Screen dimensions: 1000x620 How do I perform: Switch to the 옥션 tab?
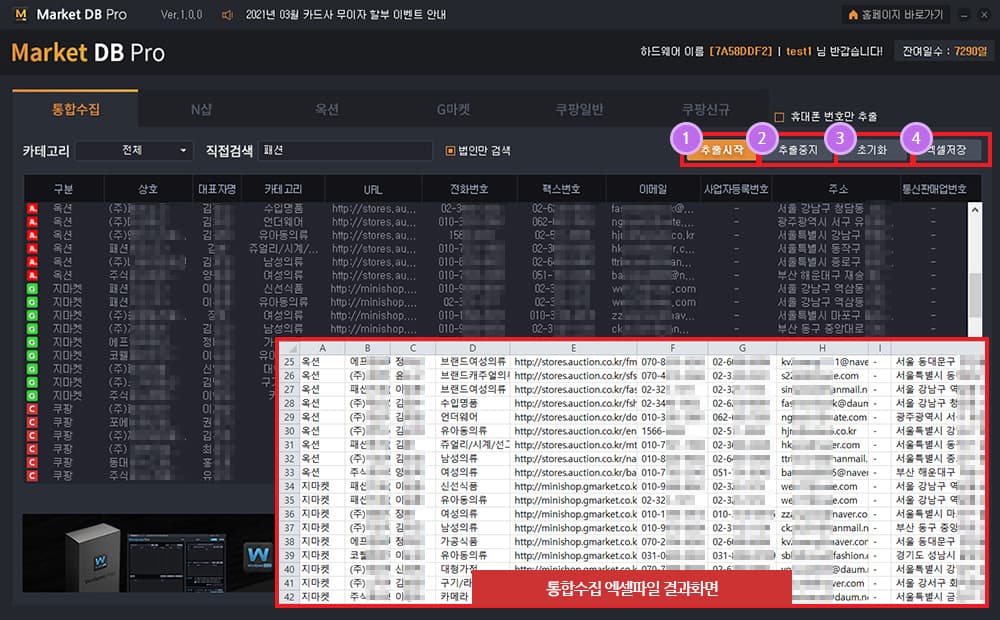327,109
